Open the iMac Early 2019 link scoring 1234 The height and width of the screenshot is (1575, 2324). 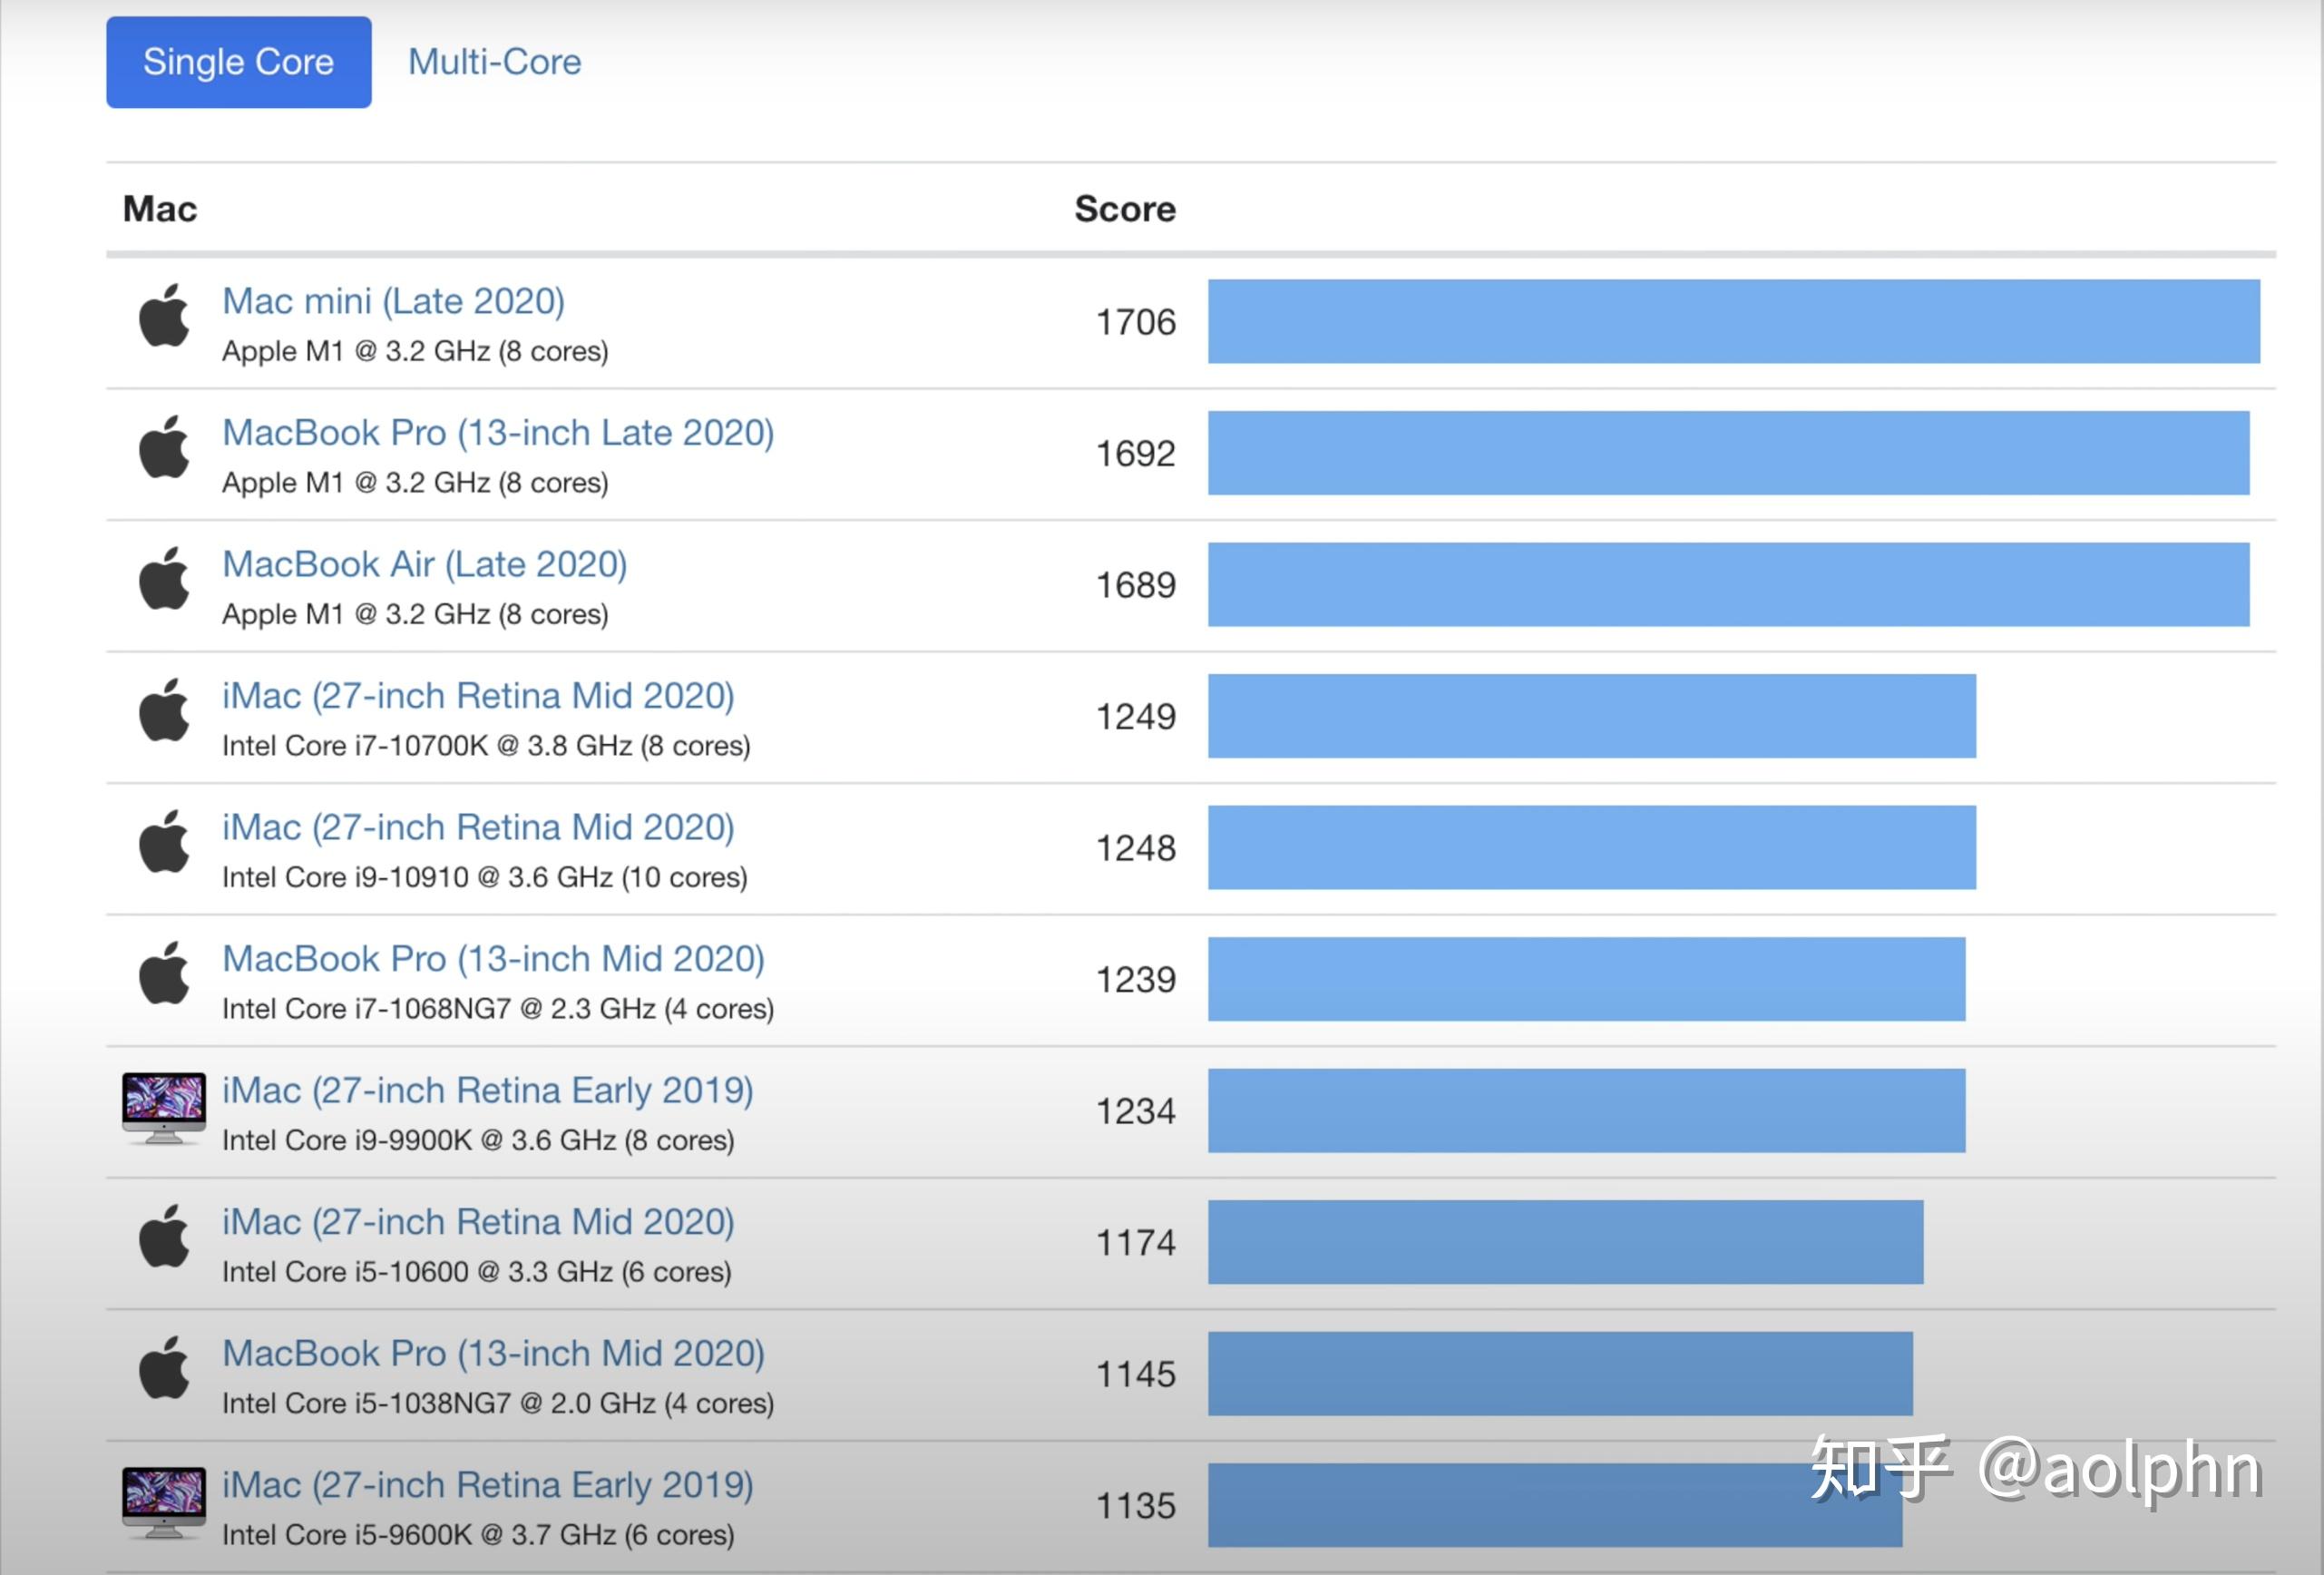pos(488,1090)
